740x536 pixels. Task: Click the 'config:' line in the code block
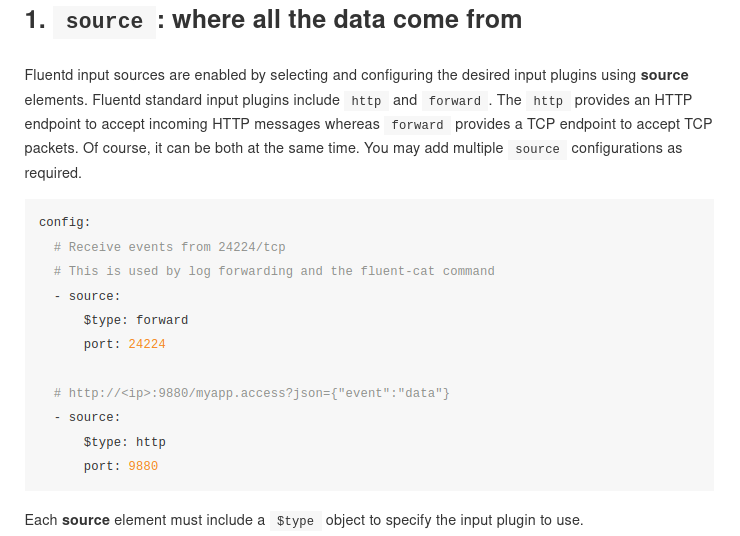[65, 222]
